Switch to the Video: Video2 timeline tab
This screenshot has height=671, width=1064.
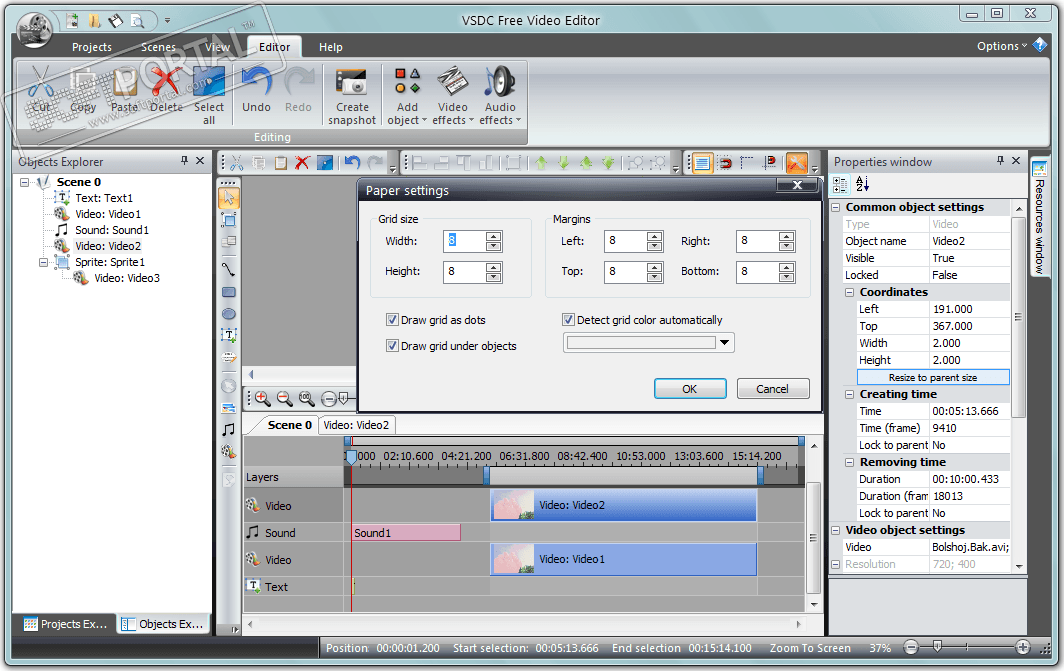pos(356,425)
